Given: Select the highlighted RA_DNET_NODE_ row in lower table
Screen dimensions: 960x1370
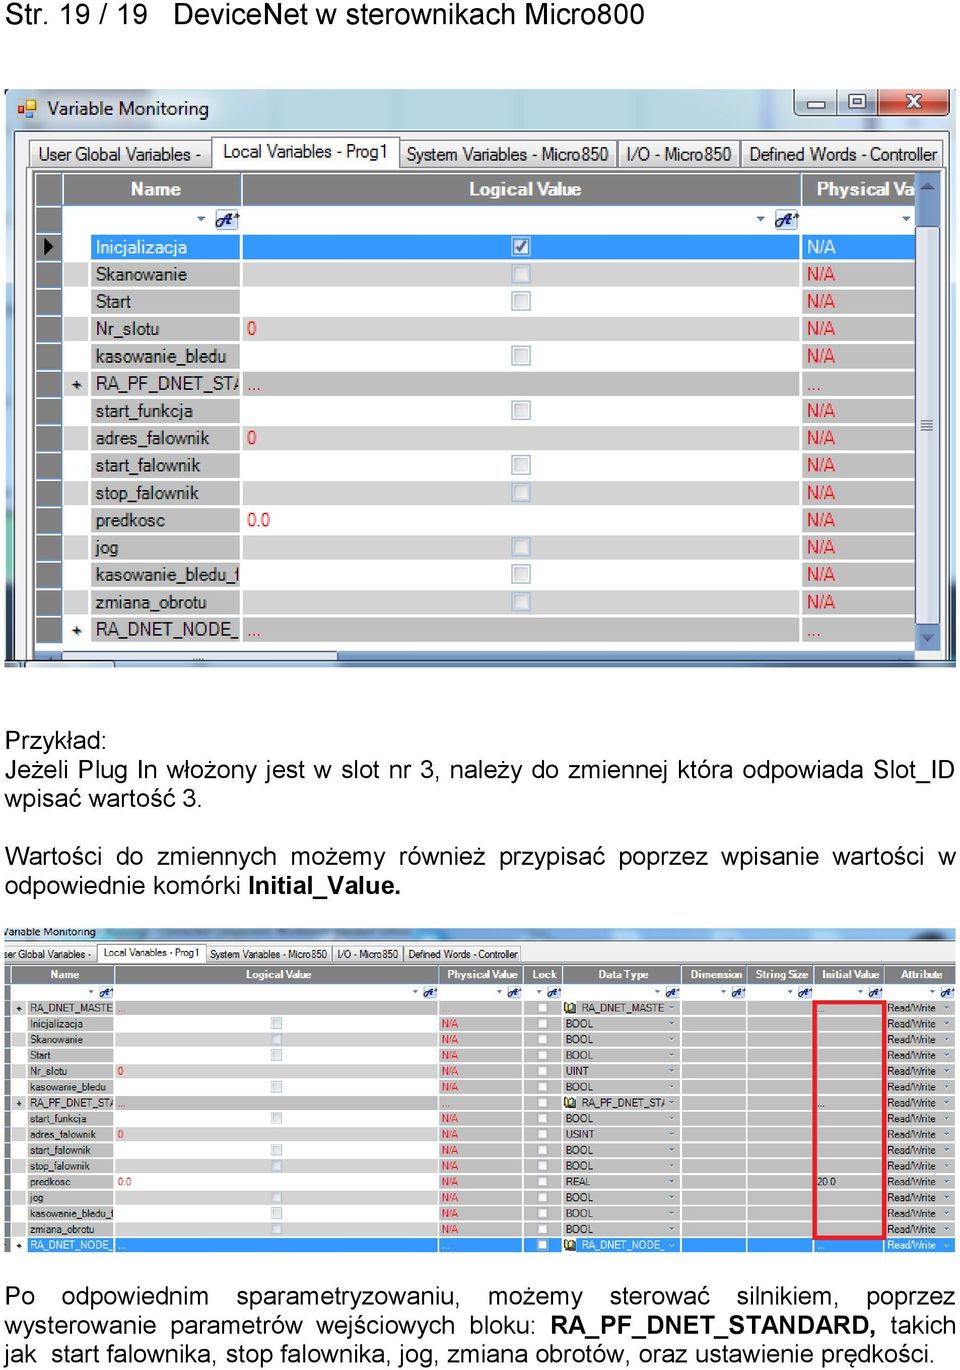Looking at the screenshot, I should 480,1245.
